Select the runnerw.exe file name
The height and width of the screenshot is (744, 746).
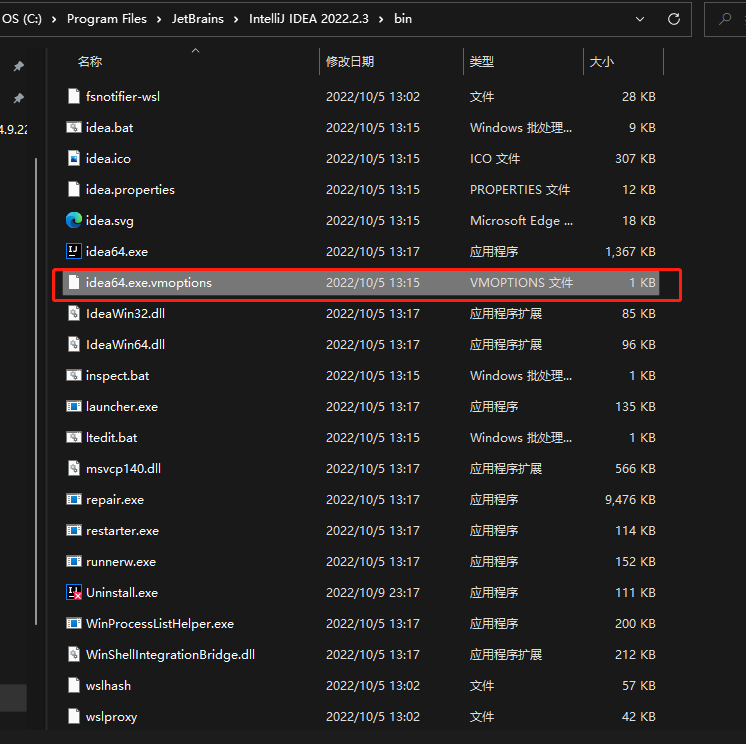point(121,561)
